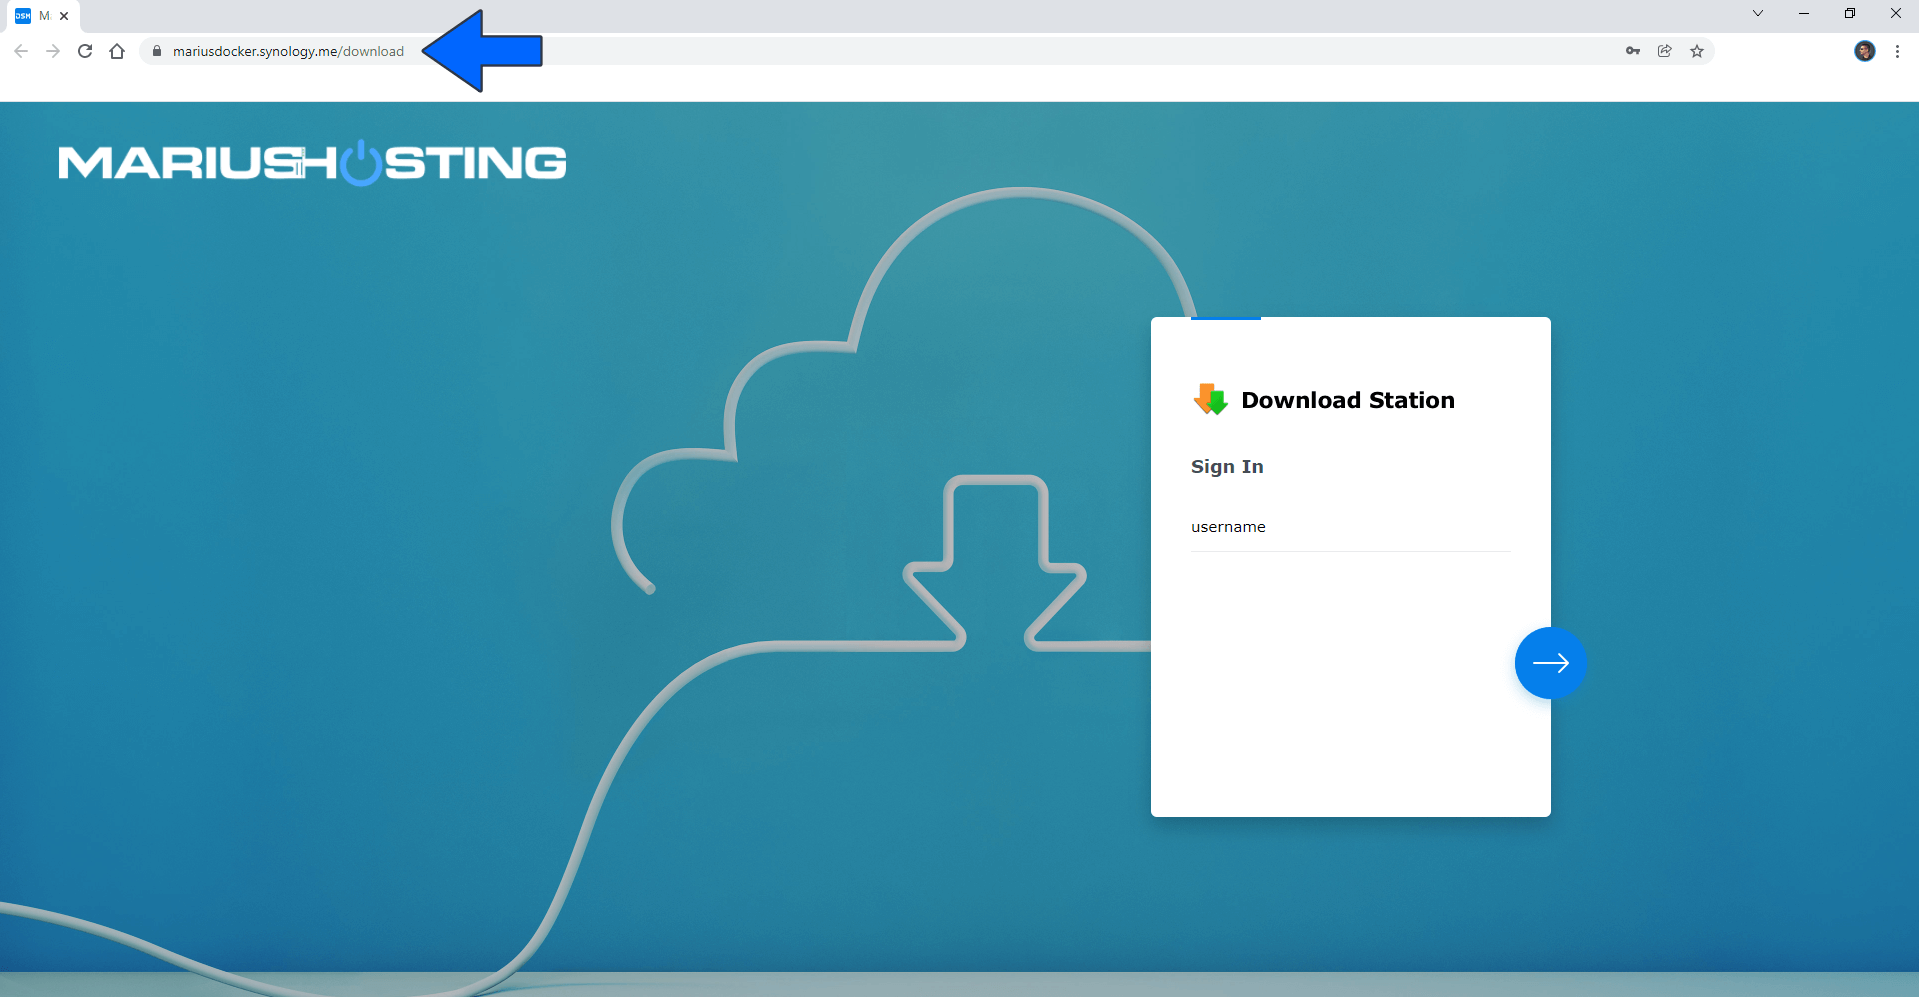Click the Download Station arrow icon
This screenshot has height=997, width=1919.
1211,400
